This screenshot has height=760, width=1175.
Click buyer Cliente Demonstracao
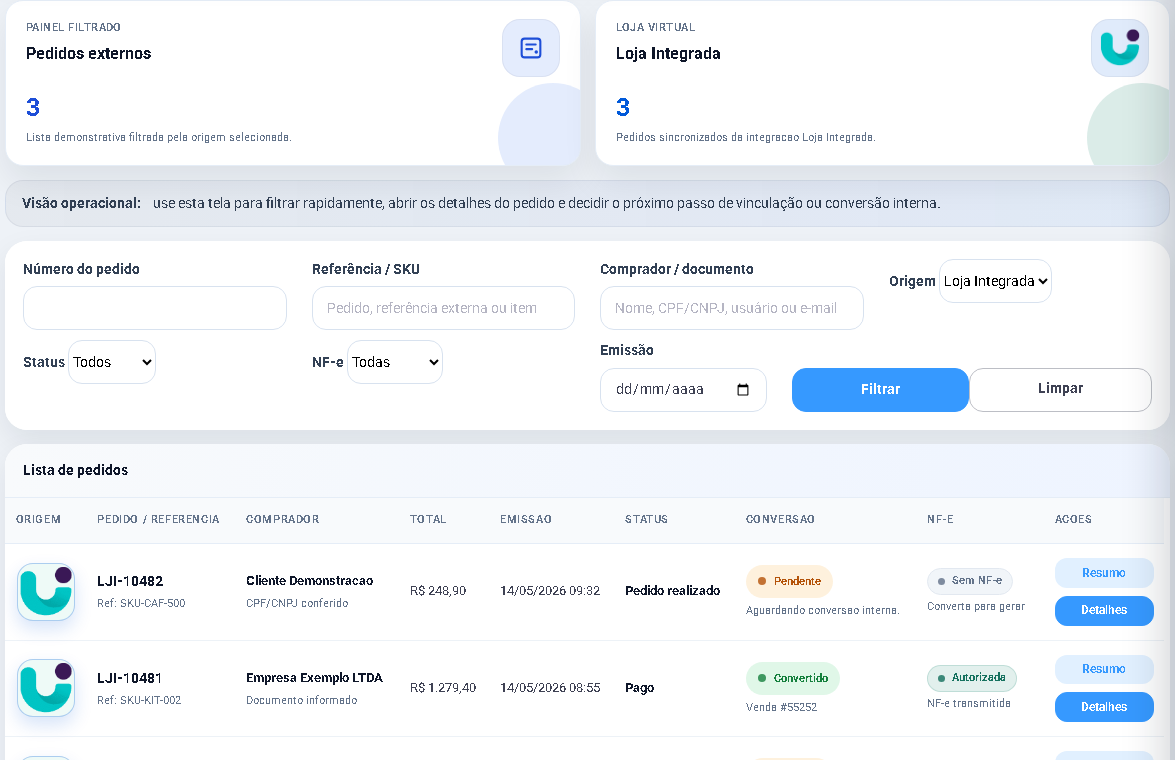(309, 581)
